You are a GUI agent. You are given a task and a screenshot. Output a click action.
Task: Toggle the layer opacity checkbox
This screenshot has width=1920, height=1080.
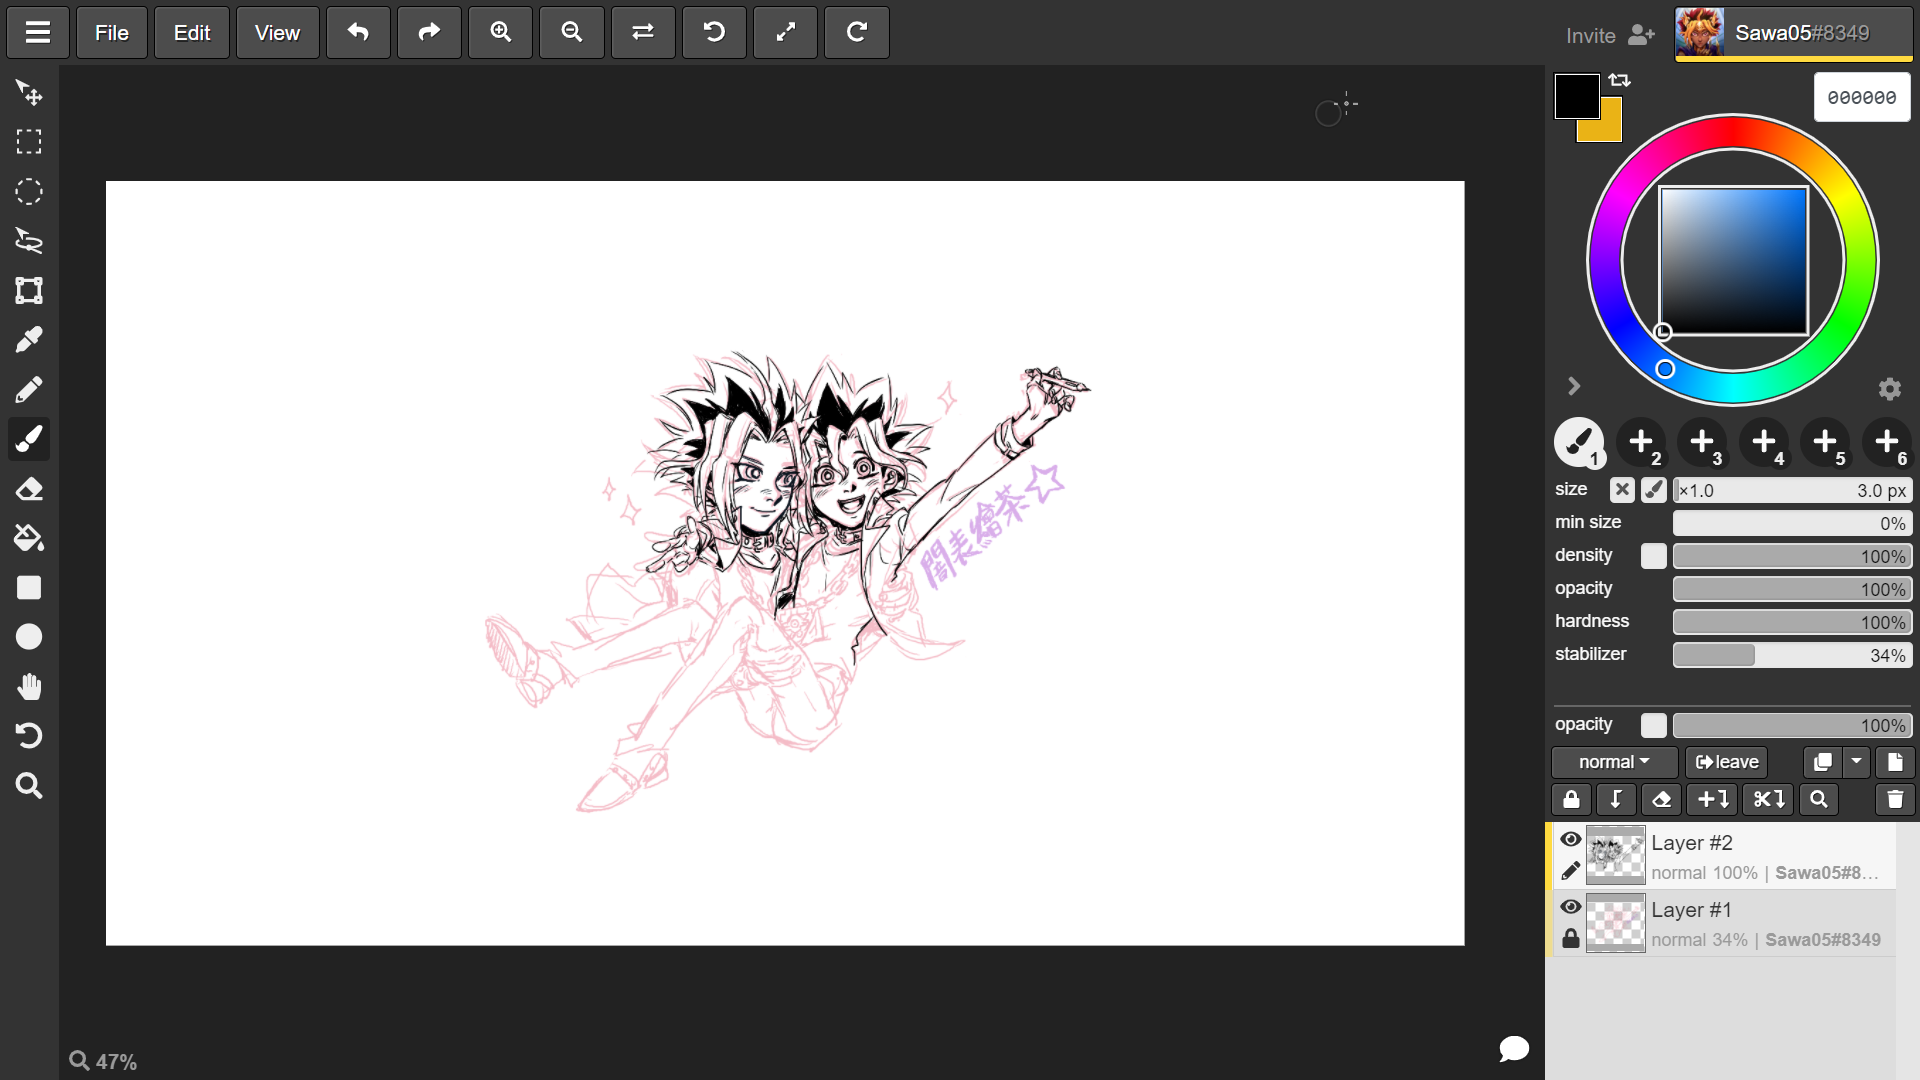tap(1654, 725)
